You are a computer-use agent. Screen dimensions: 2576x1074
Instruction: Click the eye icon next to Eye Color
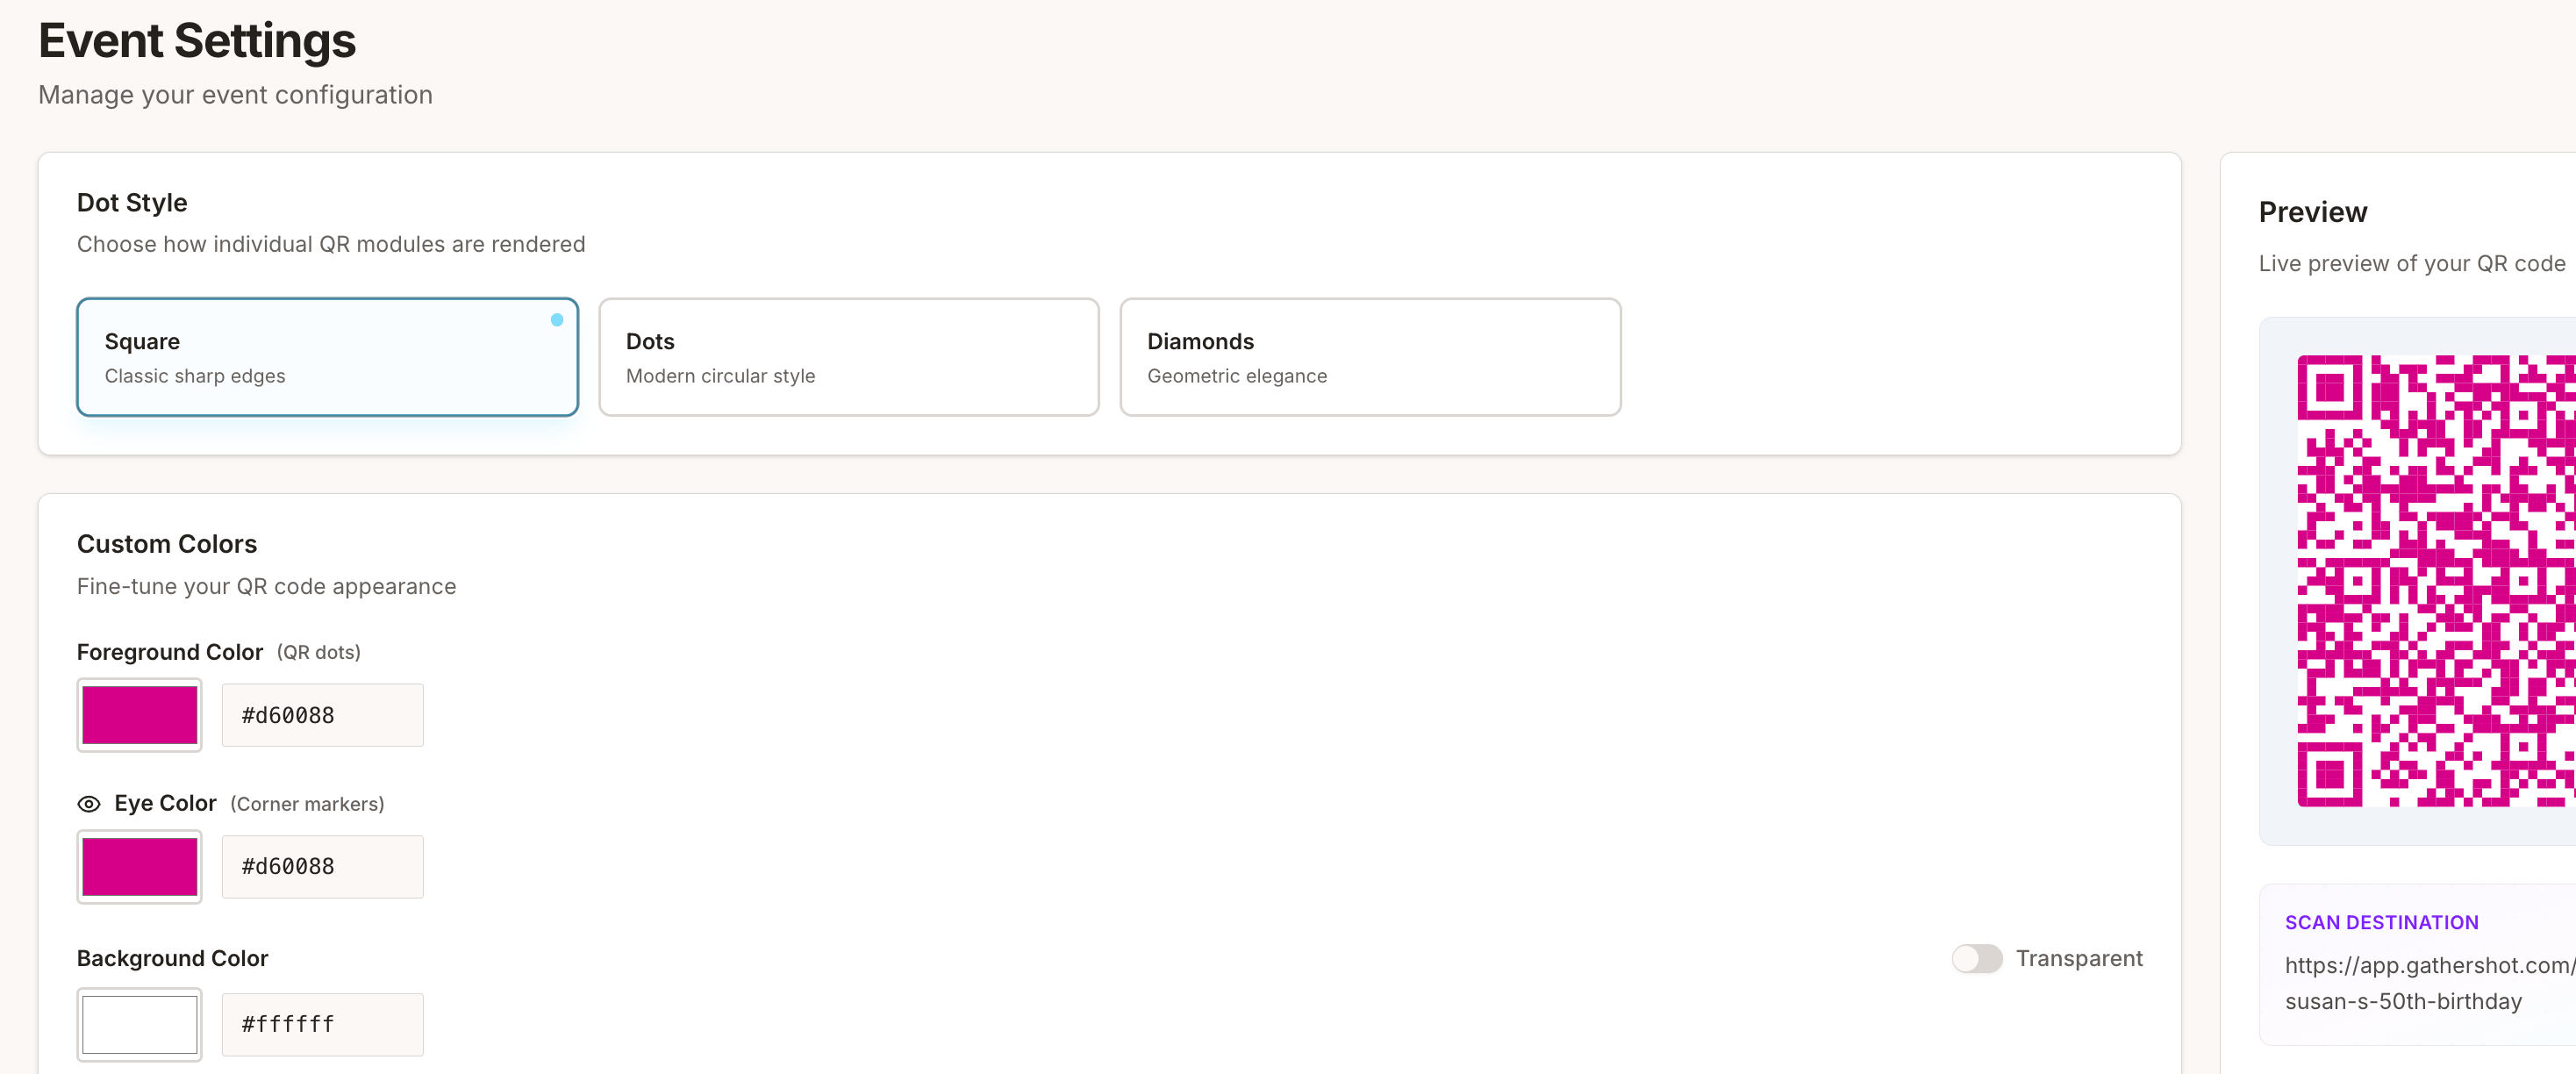(90, 804)
